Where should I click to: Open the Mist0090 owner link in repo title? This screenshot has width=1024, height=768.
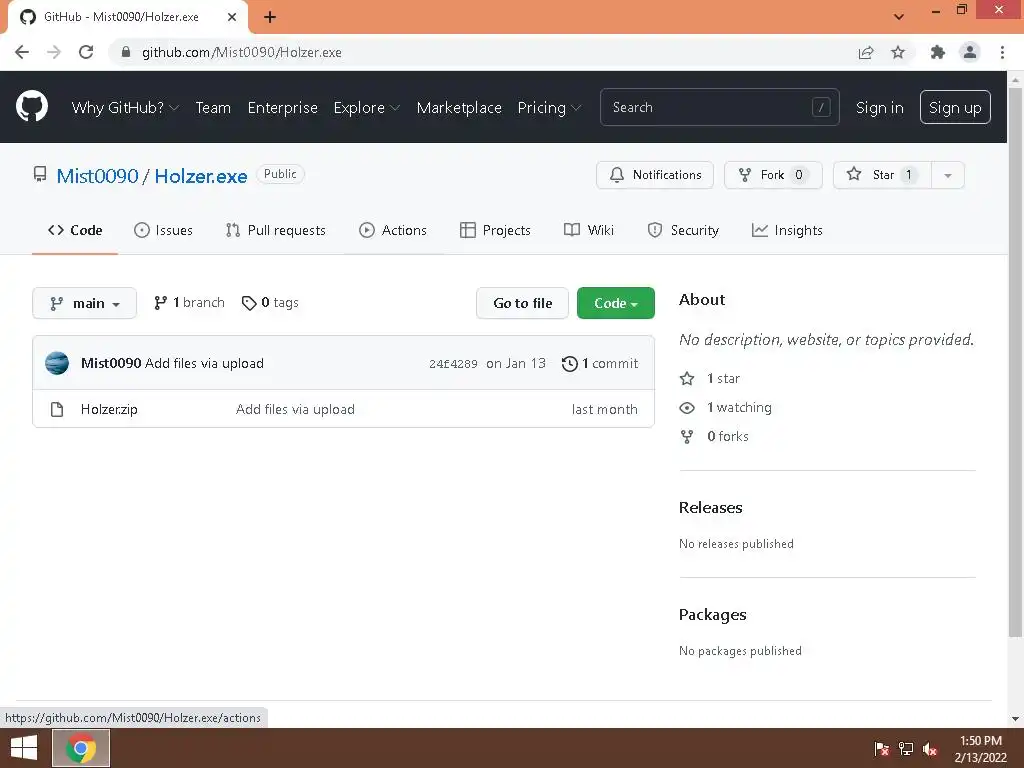(x=97, y=176)
